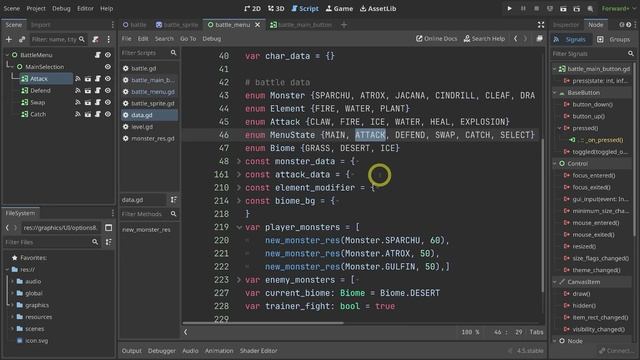Toggle visibility of Catch node
This screenshot has width=640, height=360.
pyautogui.click(x=108, y=114)
